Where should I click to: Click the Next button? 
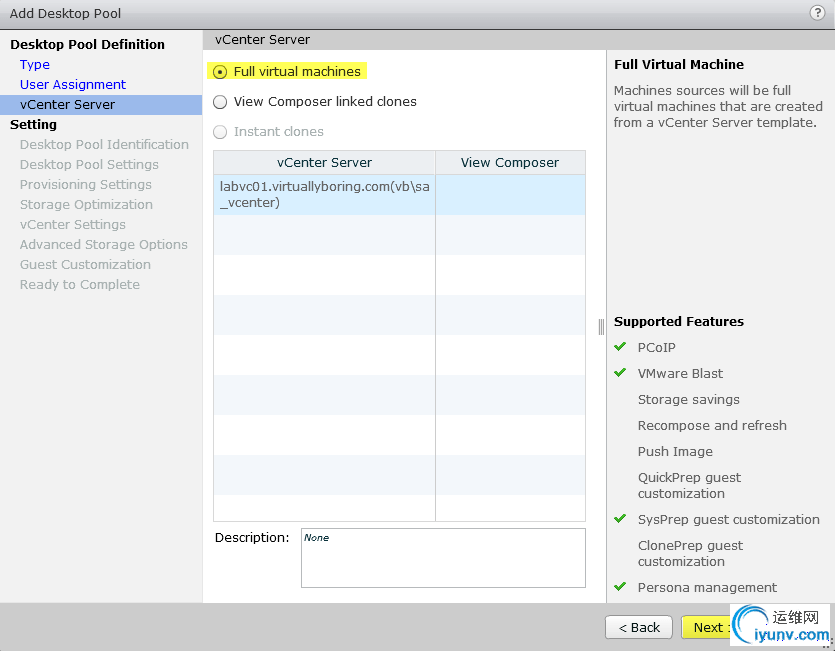click(708, 628)
